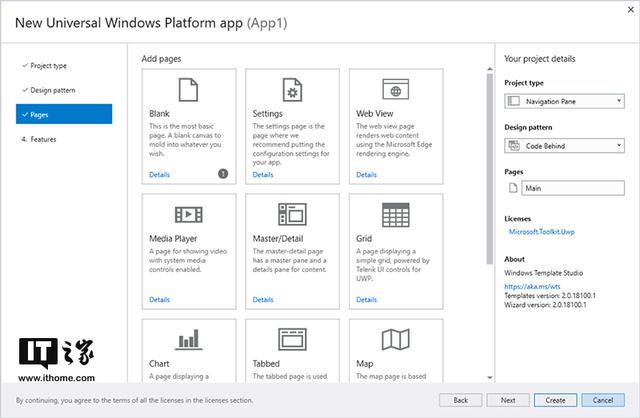View Details link for Blank page
This screenshot has width=640, height=418.
[159, 174]
